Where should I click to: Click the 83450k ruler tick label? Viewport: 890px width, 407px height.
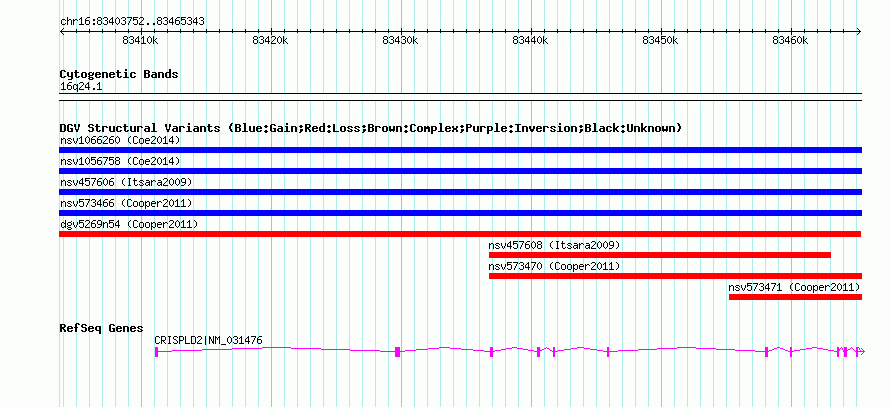(x=661, y=40)
